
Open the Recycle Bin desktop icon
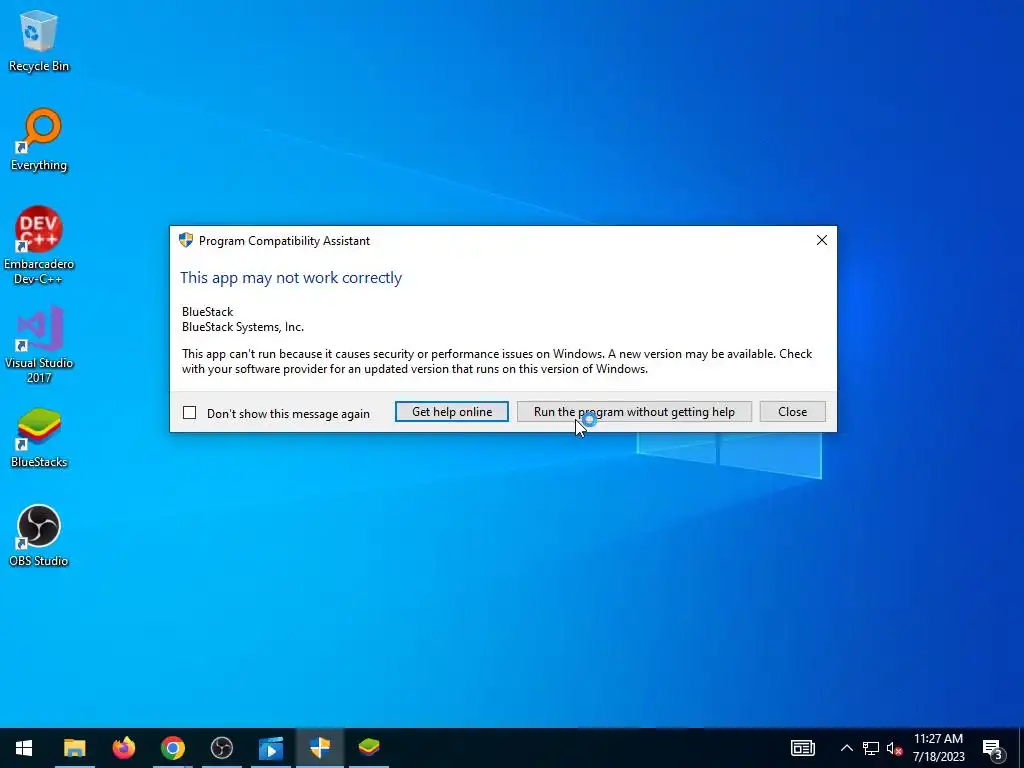click(x=39, y=41)
